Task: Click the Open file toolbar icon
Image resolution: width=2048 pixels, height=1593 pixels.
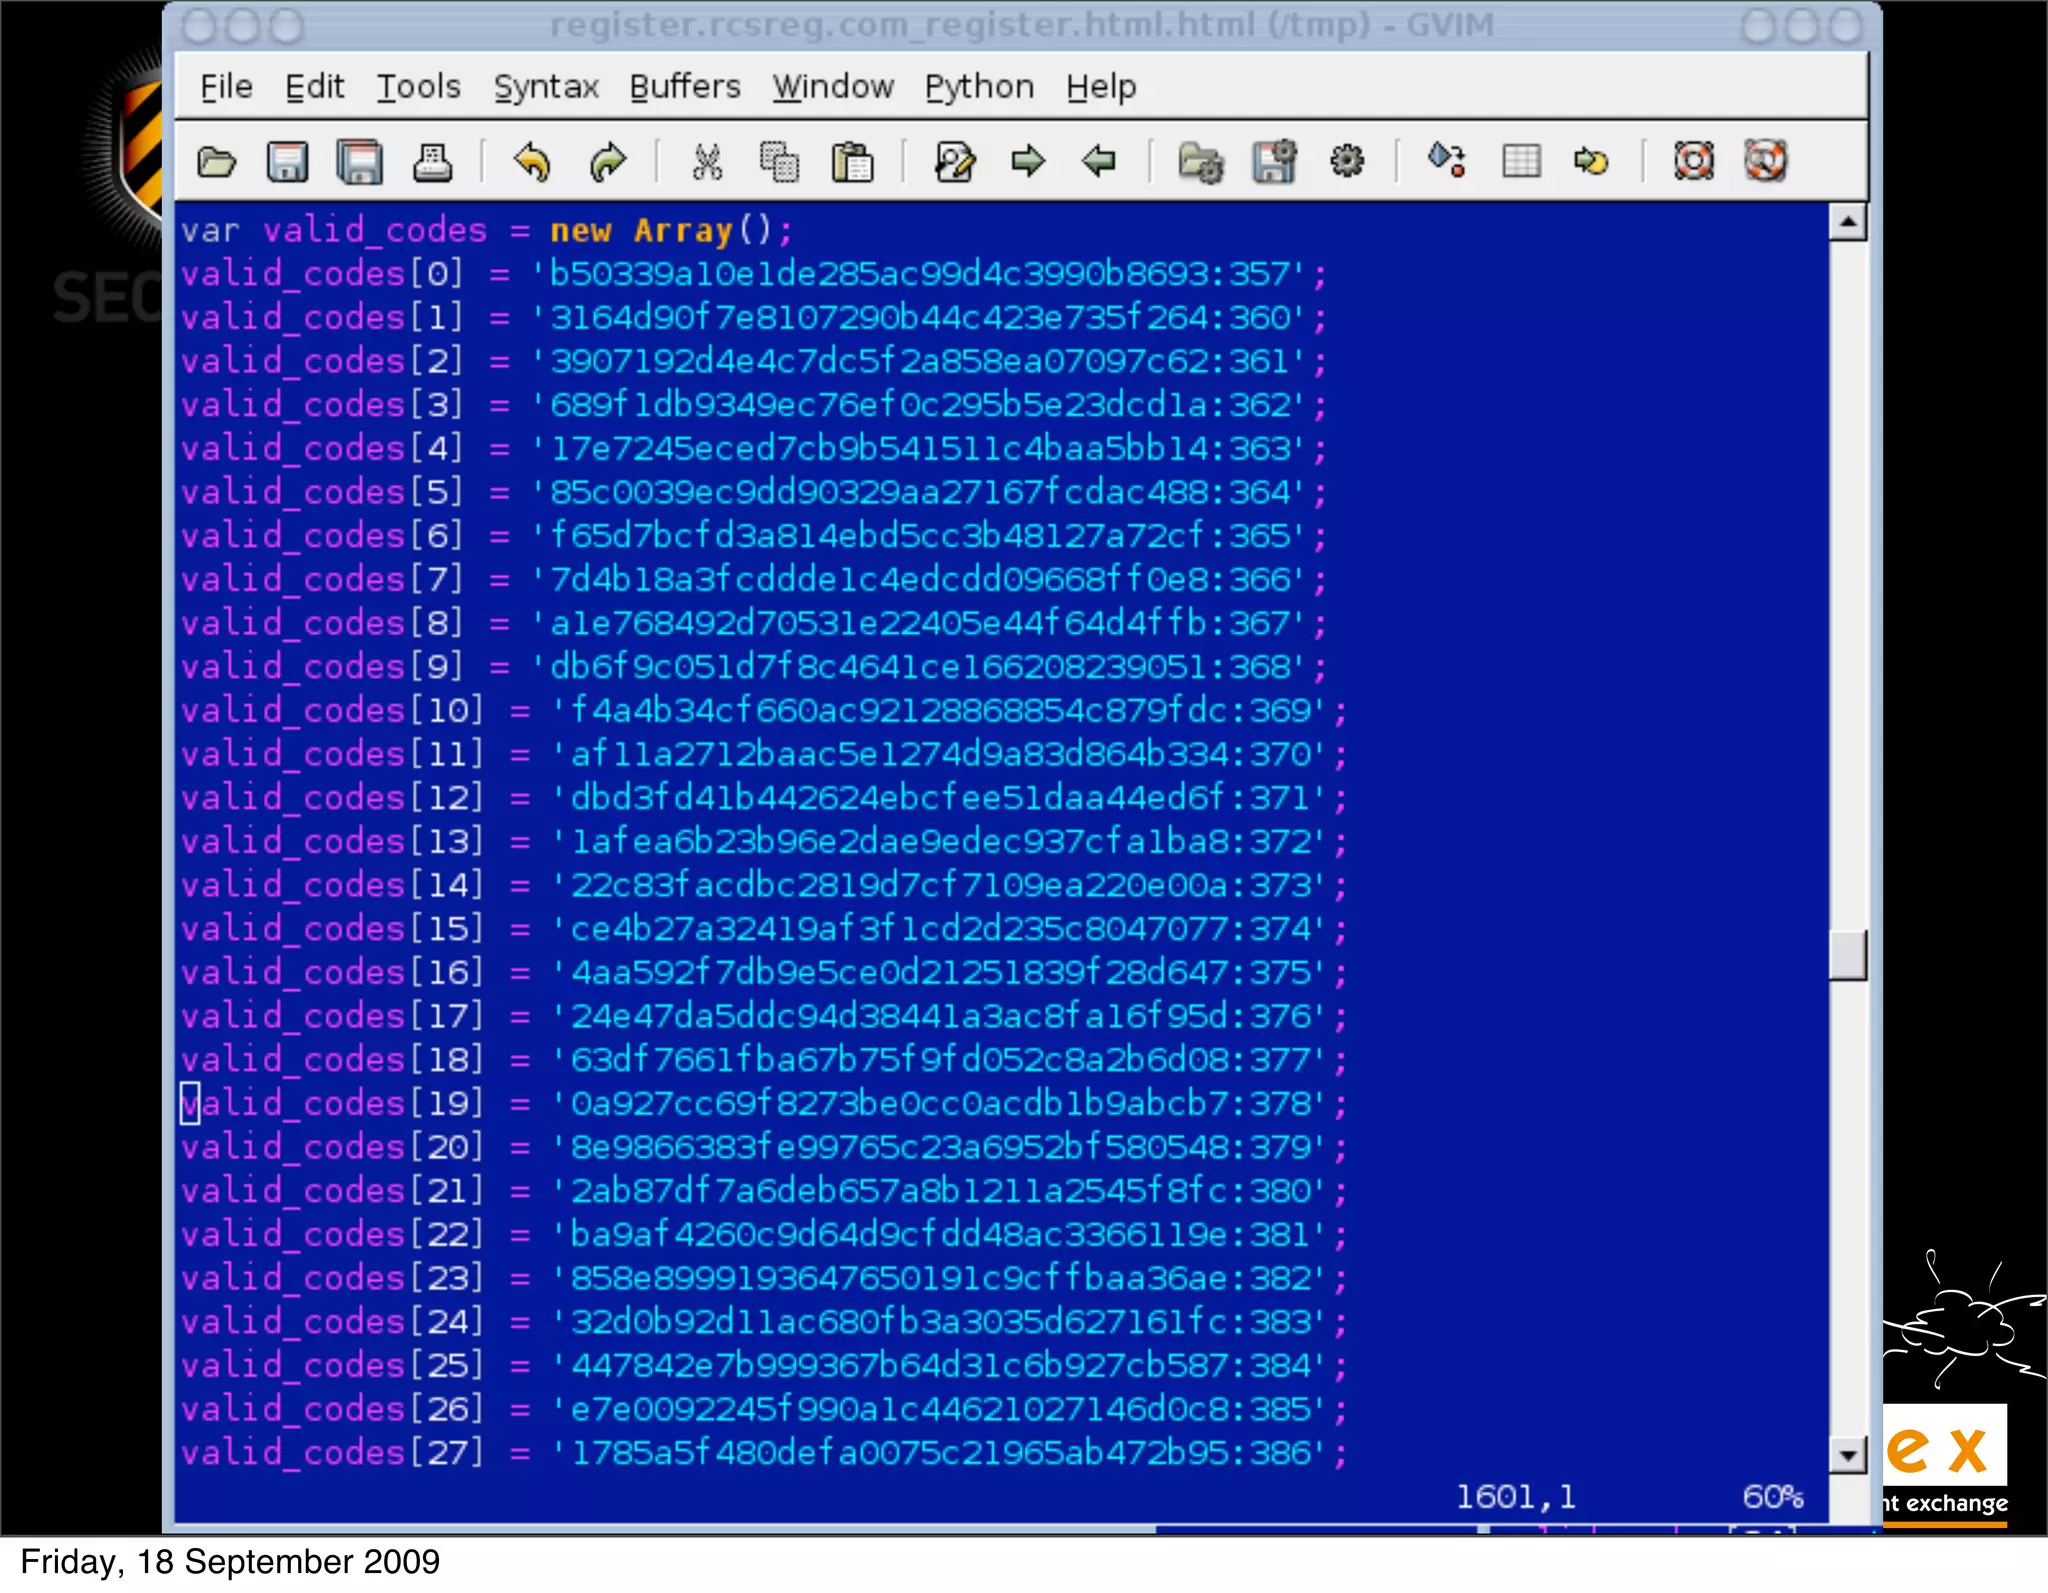Action: click(216, 162)
